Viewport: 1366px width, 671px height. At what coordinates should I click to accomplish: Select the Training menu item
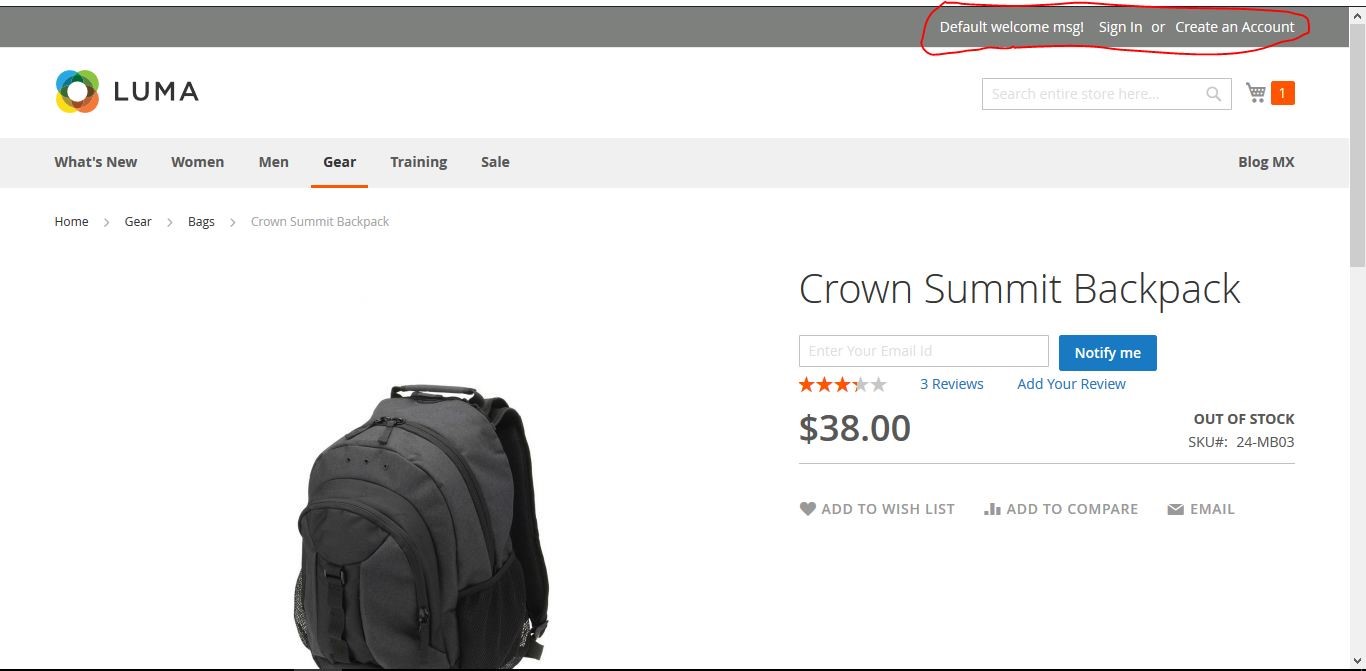[418, 162]
